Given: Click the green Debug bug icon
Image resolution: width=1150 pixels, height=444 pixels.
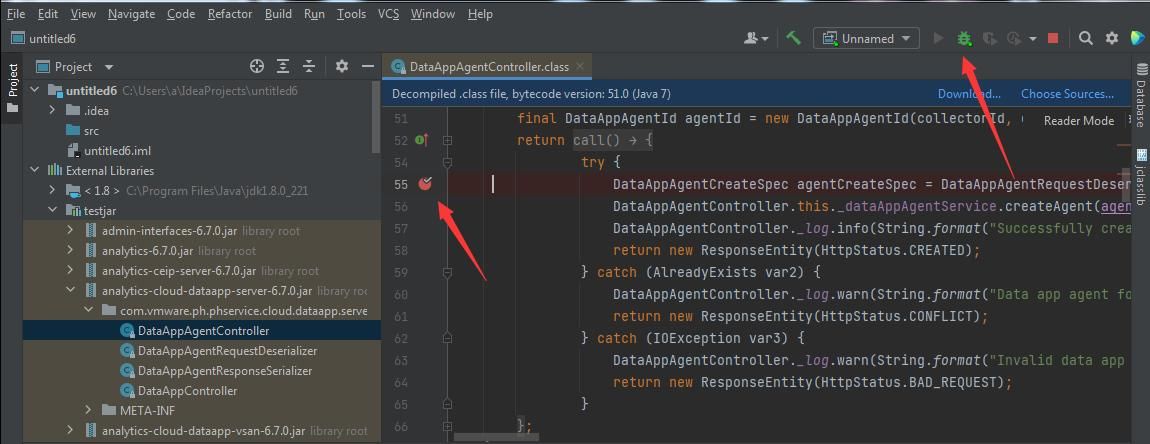Looking at the screenshot, I should click(964, 38).
